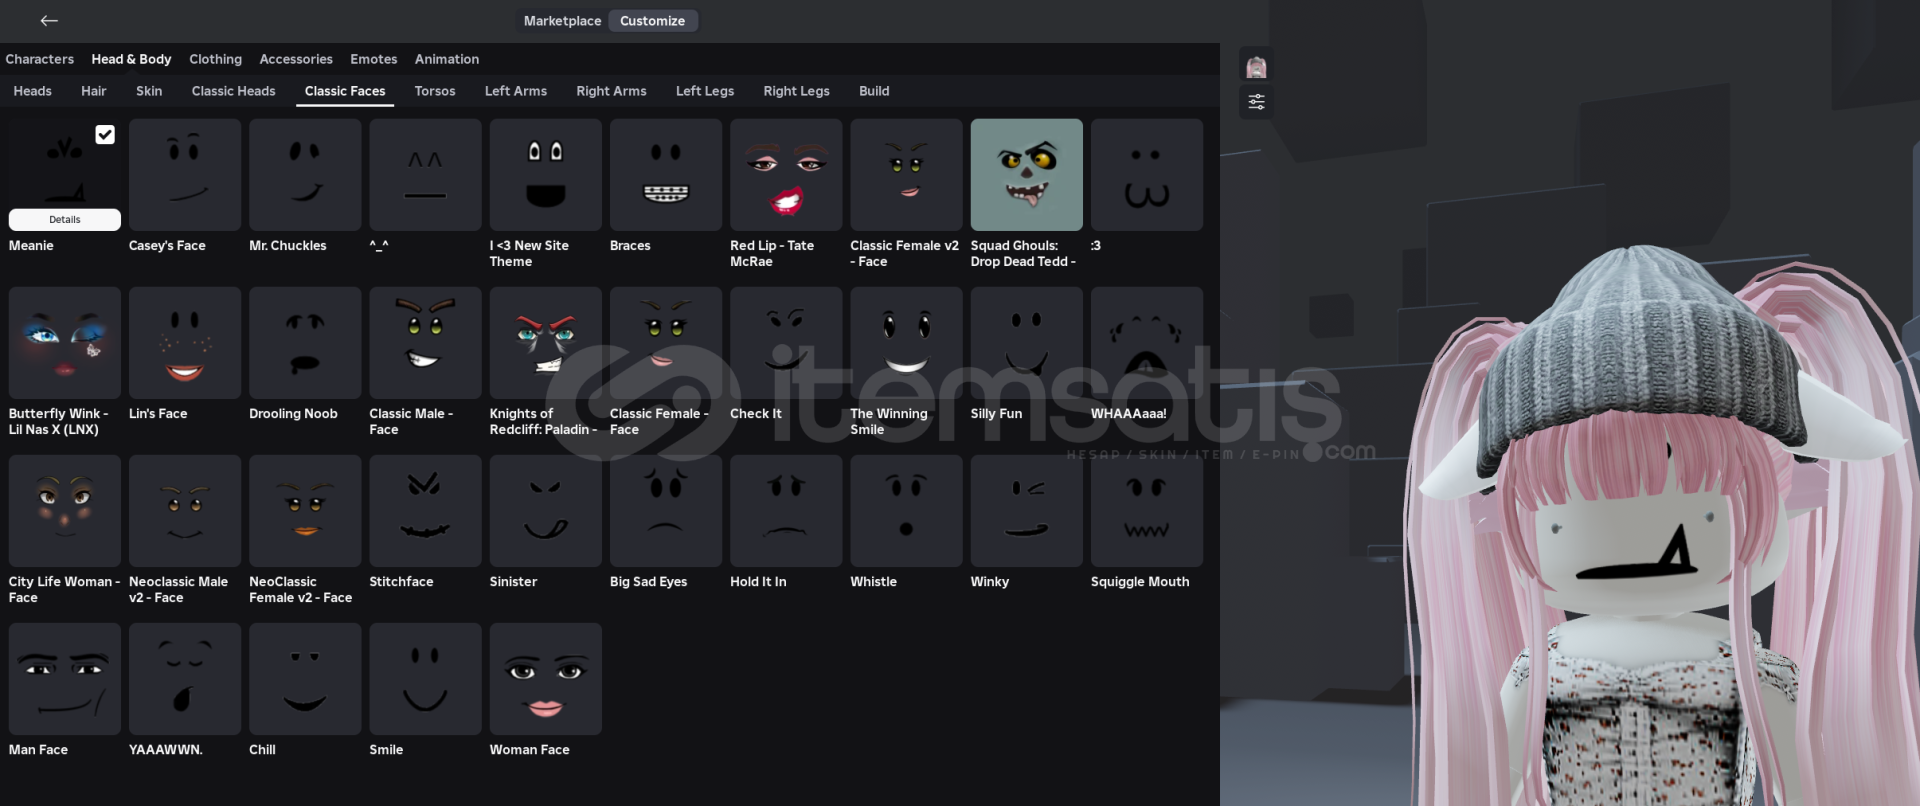
Task: Equip the Hold It In face
Action: click(786, 511)
